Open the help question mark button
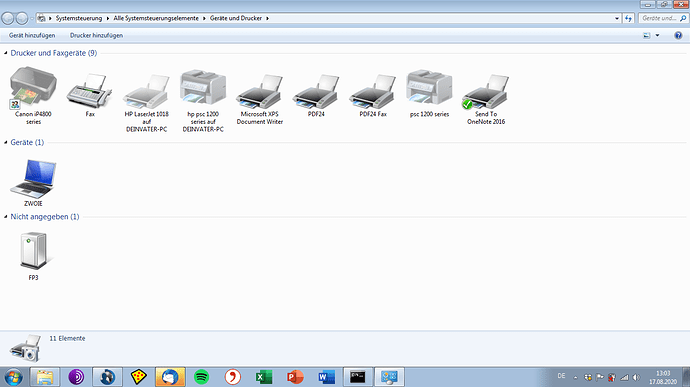Viewport: 690px width, 387px height. tap(678, 35)
